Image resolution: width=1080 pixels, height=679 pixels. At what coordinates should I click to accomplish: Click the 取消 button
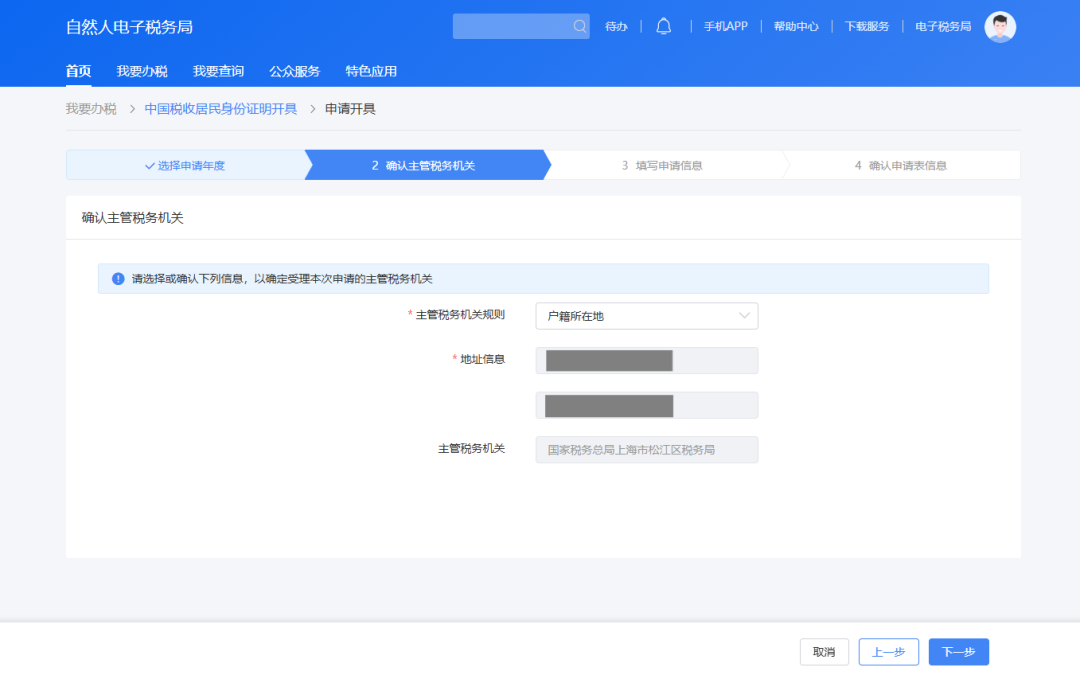(824, 652)
